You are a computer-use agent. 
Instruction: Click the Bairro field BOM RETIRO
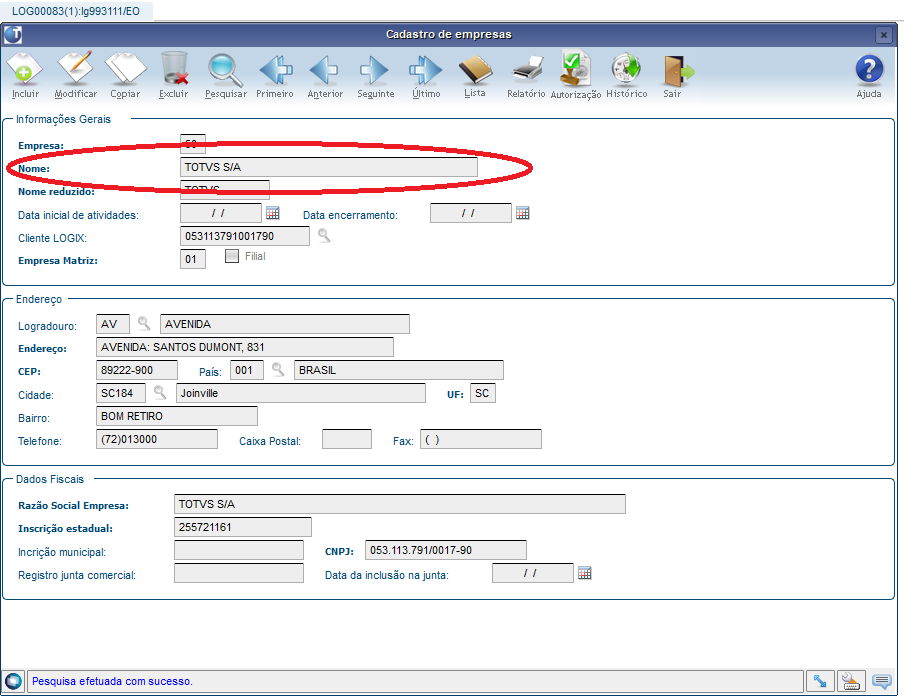[177, 416]
